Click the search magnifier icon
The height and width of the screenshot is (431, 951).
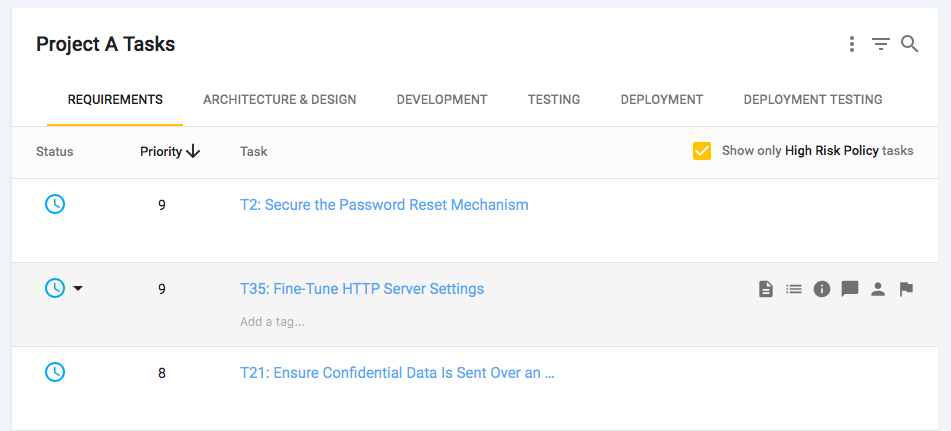(909, 44)
